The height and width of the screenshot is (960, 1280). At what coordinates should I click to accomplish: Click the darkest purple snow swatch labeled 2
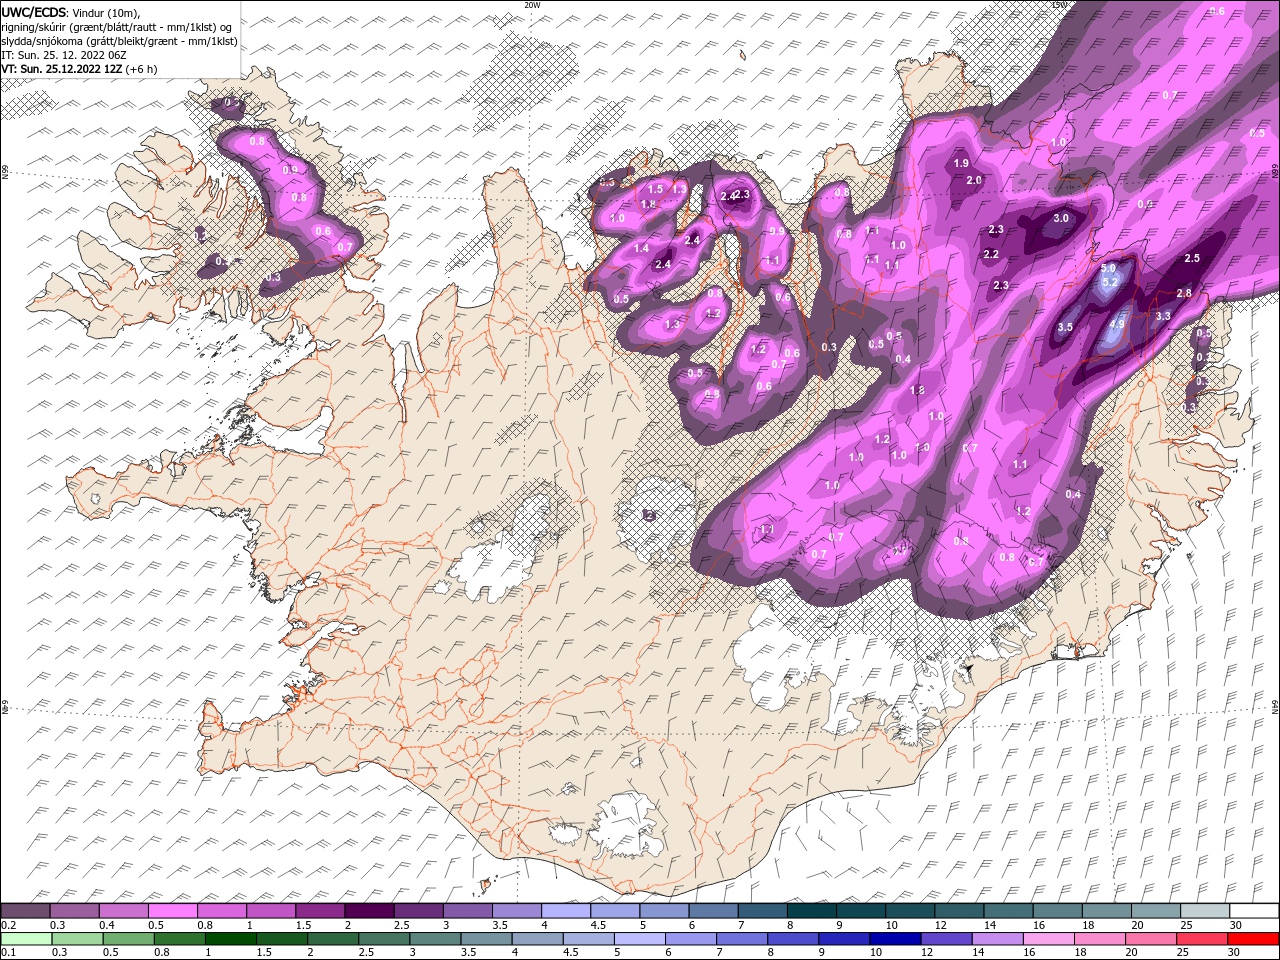(369, 911)
